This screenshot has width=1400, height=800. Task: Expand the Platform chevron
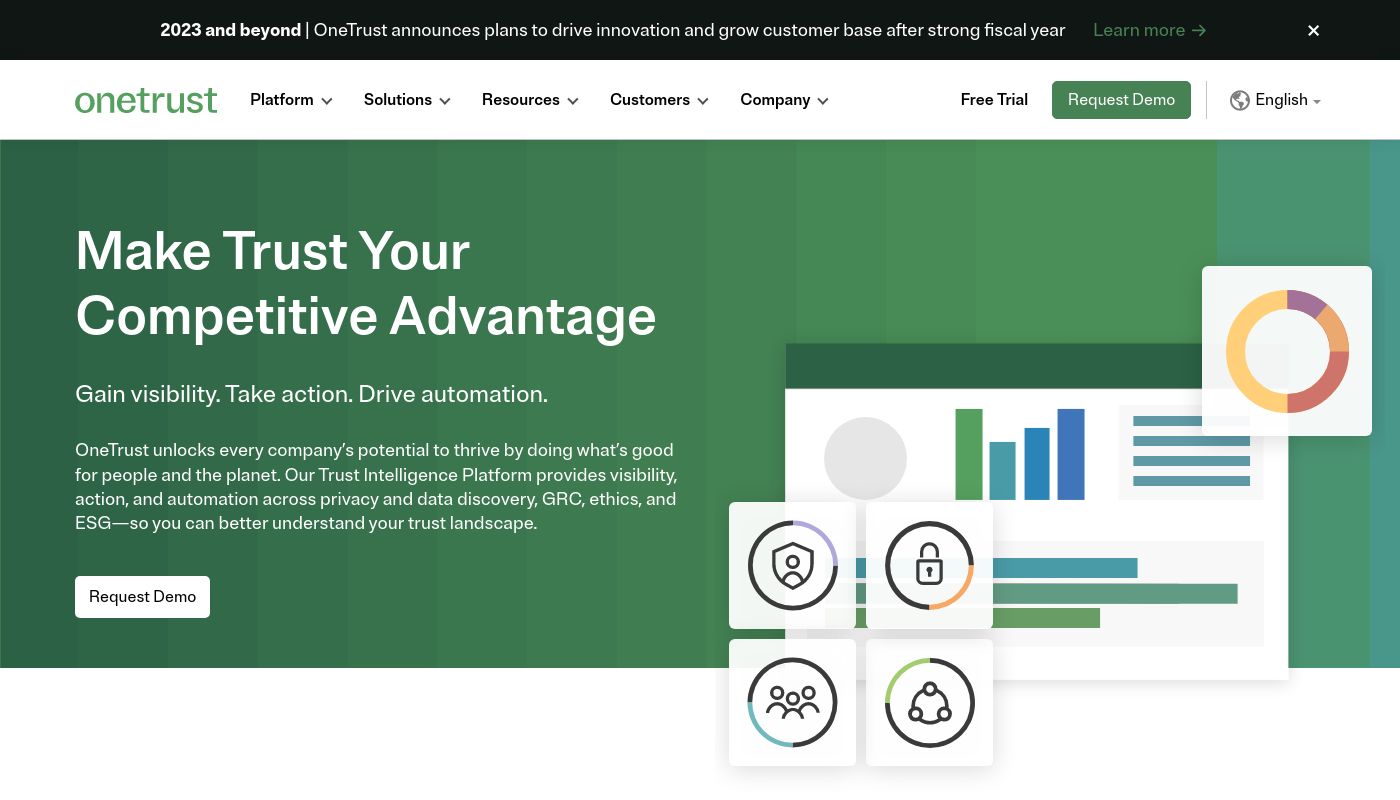click(x=327, y=101)
